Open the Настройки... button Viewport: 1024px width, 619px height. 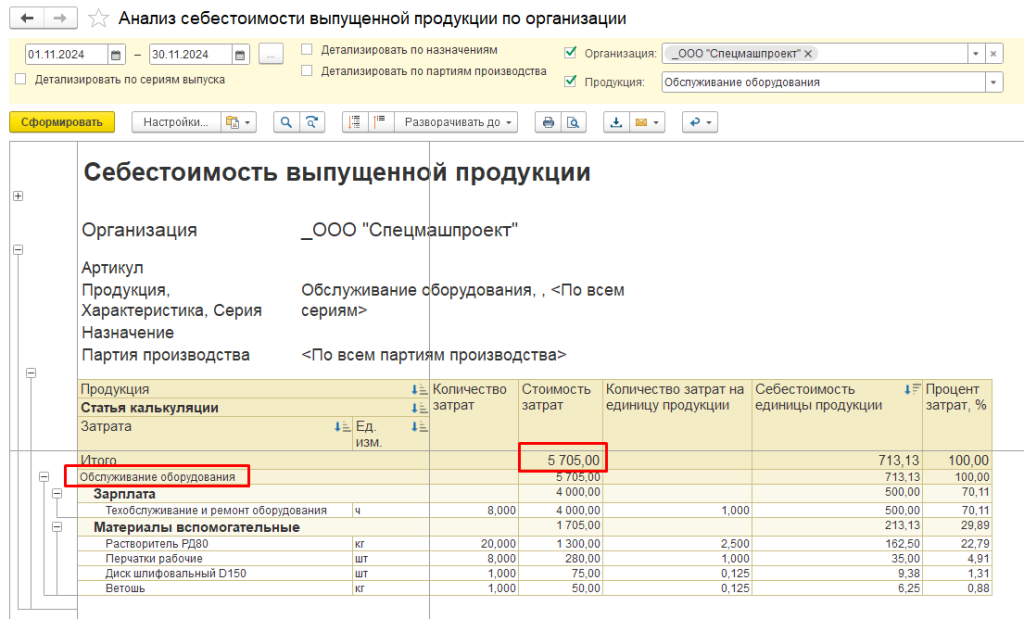176,122
